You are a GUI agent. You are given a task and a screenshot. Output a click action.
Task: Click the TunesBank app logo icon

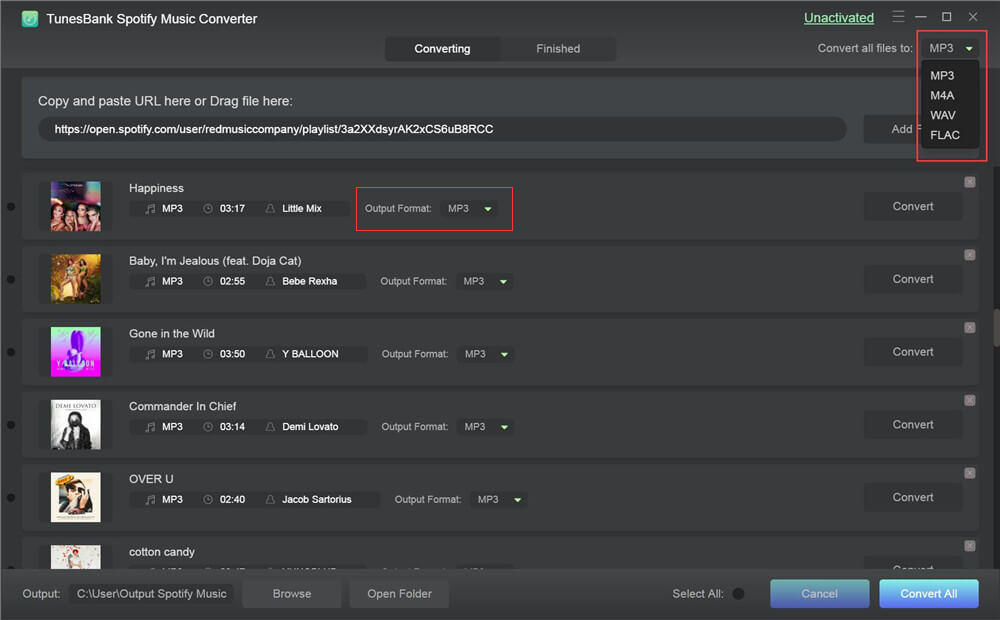pyautogui.click(x=29, y=18)
